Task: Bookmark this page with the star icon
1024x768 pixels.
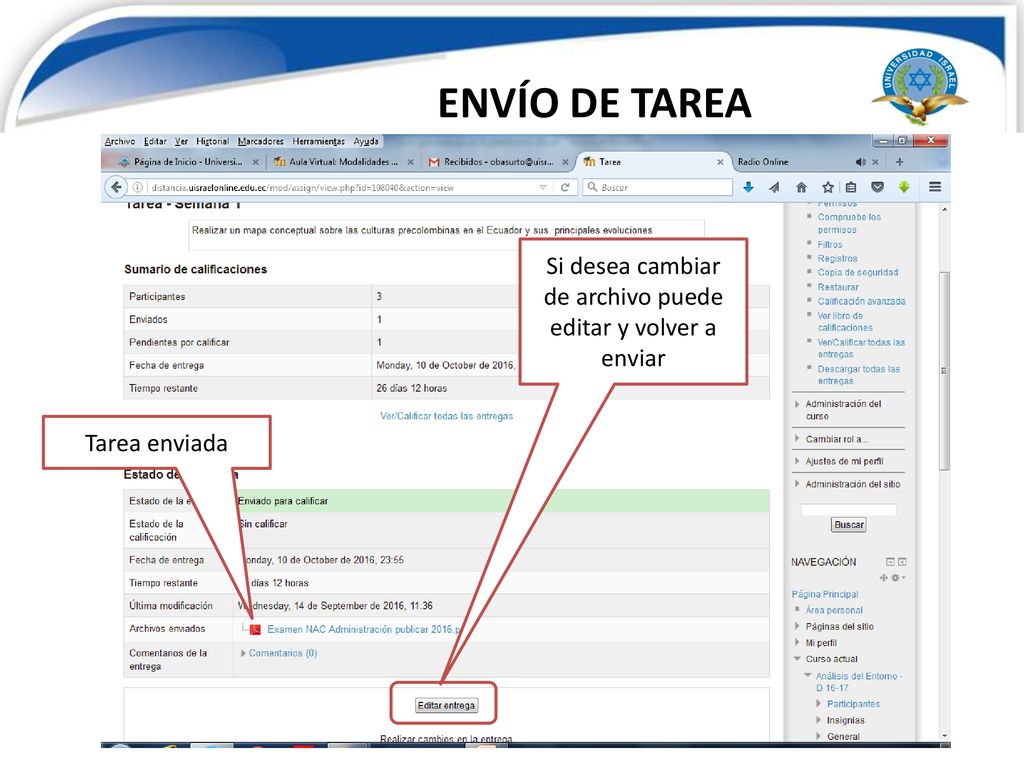Action: pos(827,187)
